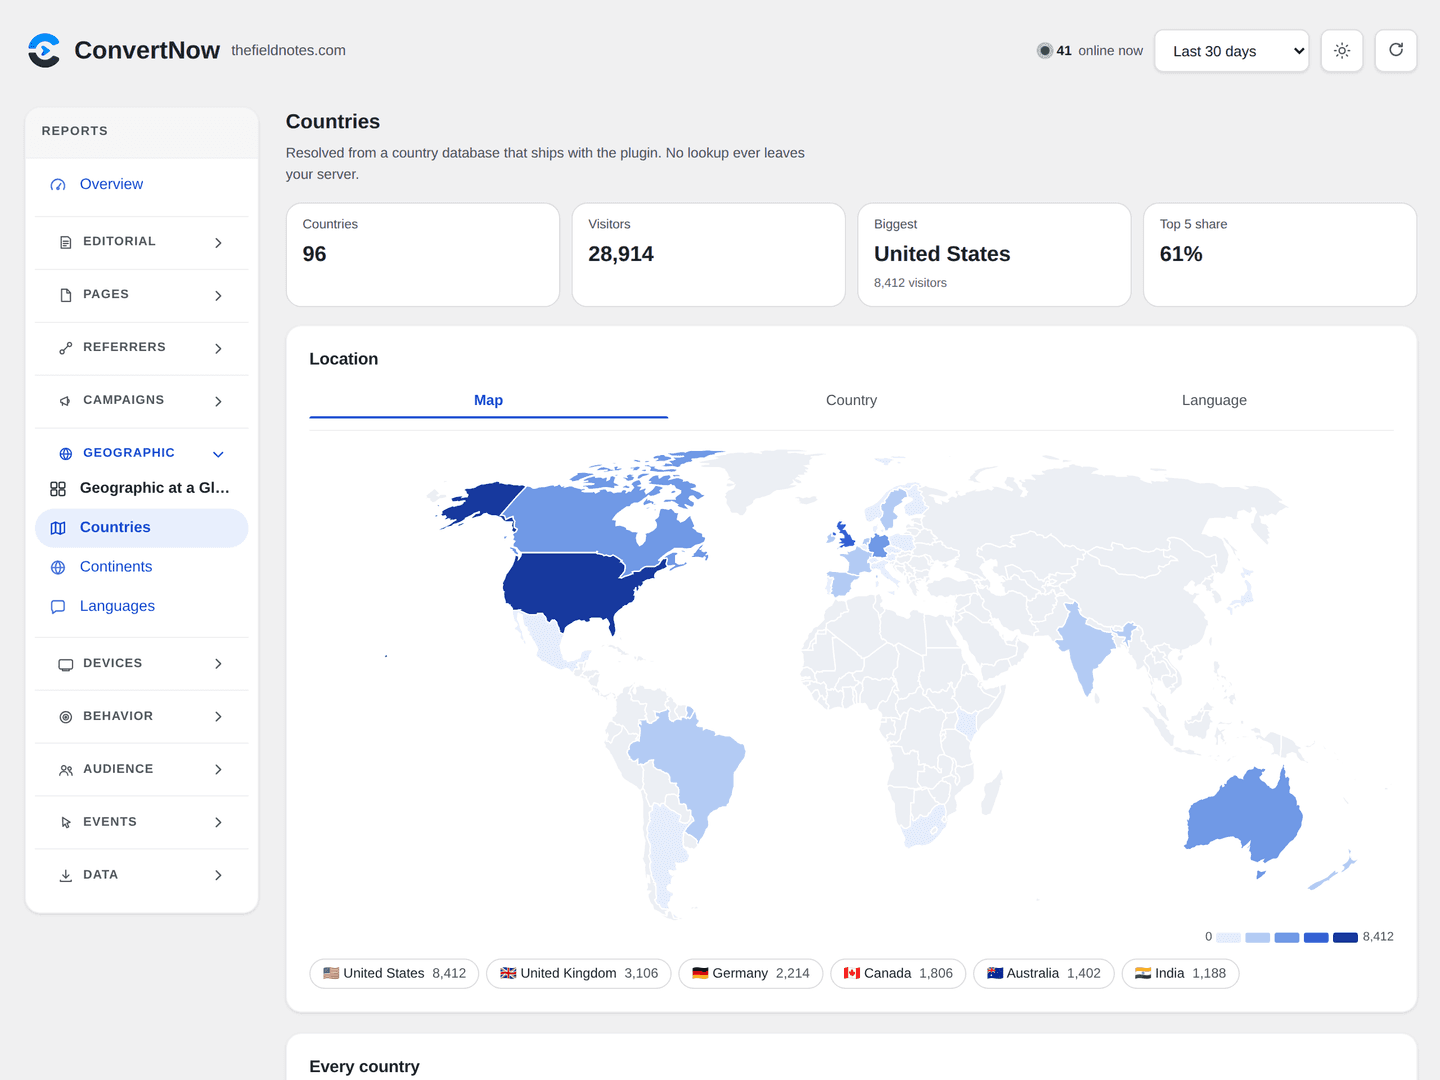Click the refresh icon button
Image resolution: width=1440 pixels, height=1080 pixels.
(x=1396, y=51)
